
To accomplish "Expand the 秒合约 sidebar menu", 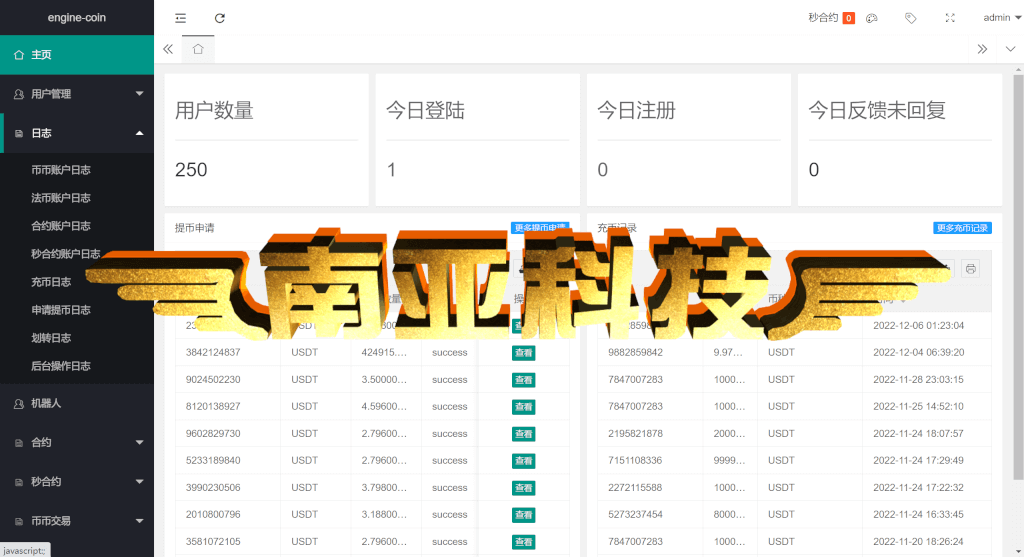I will 77,482.
